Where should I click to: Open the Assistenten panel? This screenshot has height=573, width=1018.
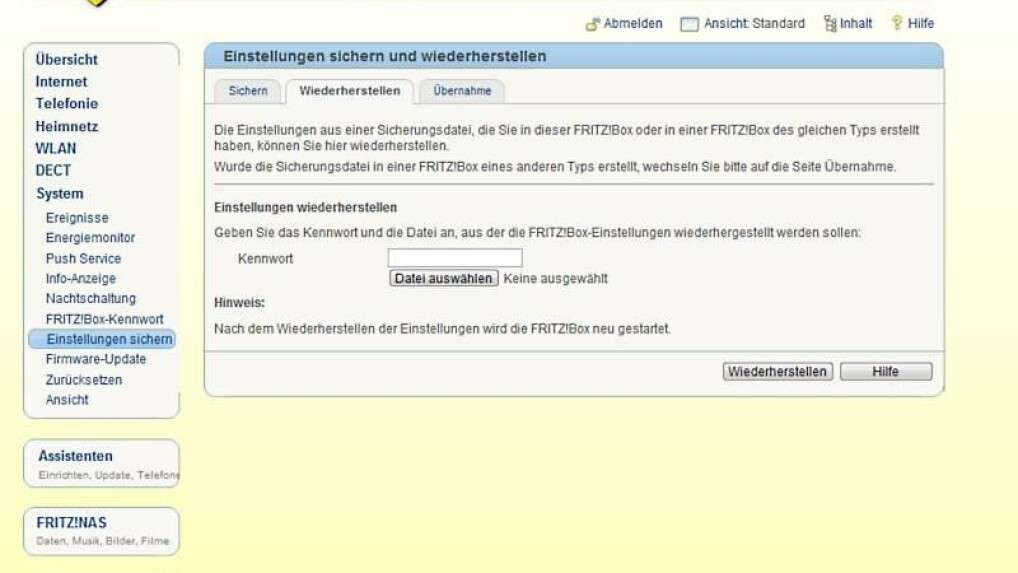(76, 456)
